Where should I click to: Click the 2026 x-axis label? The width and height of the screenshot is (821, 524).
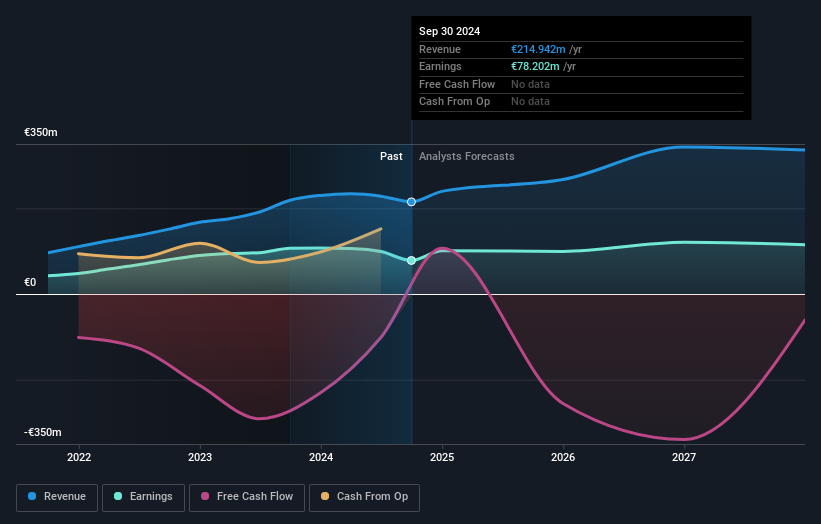tap(563, 458)
